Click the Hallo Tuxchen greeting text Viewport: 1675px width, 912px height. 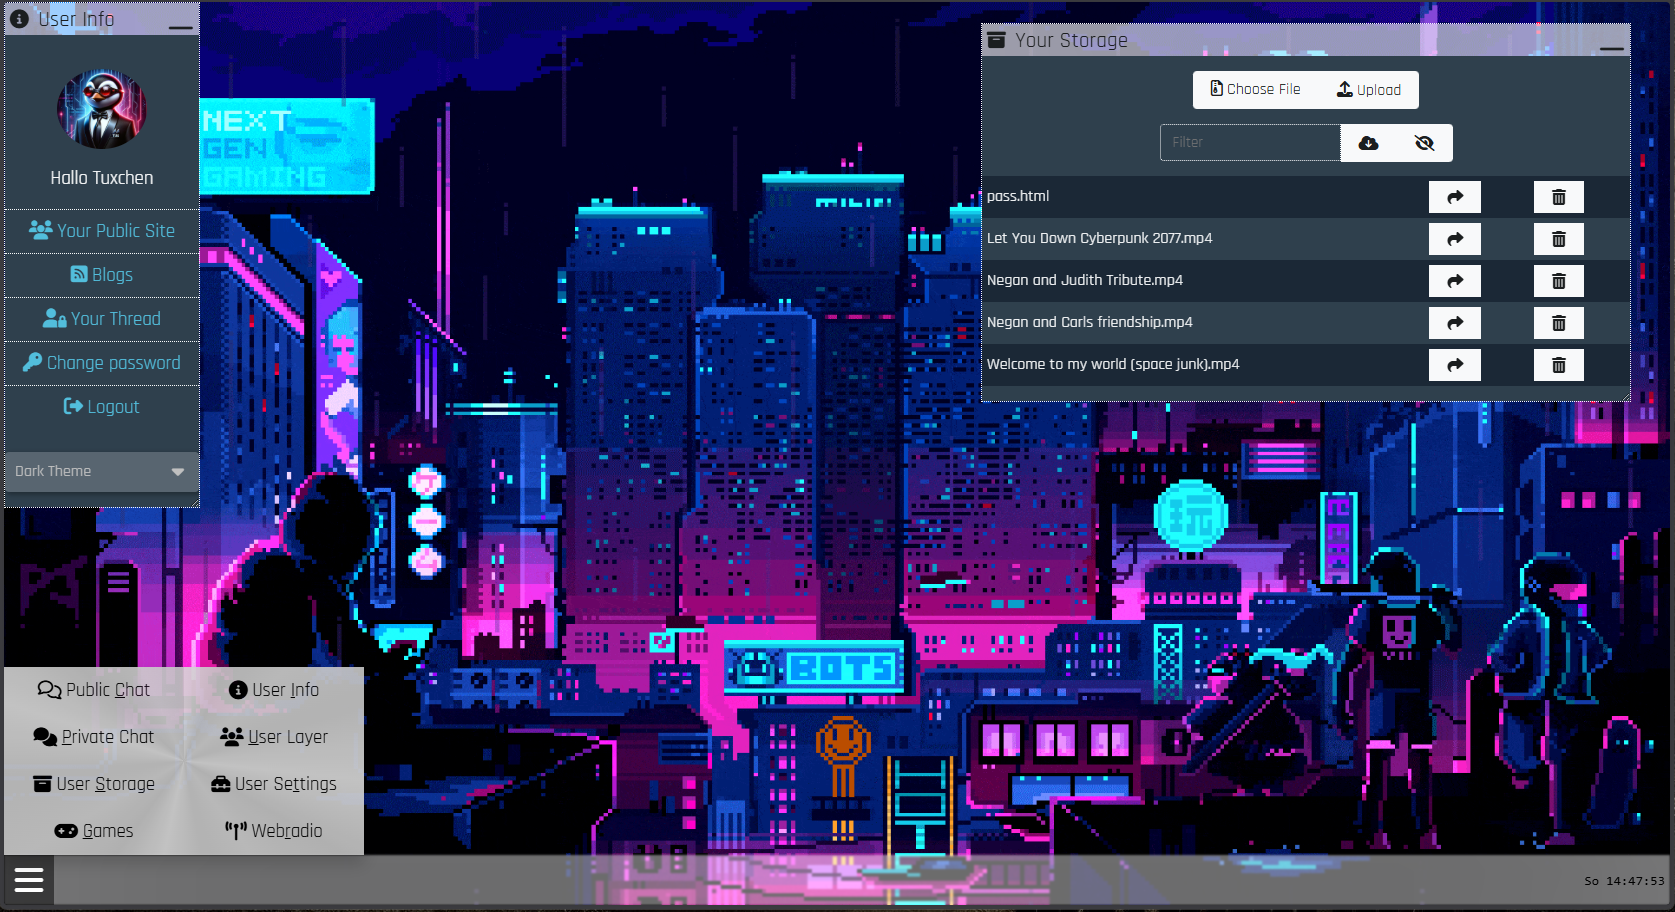(102, 178)
